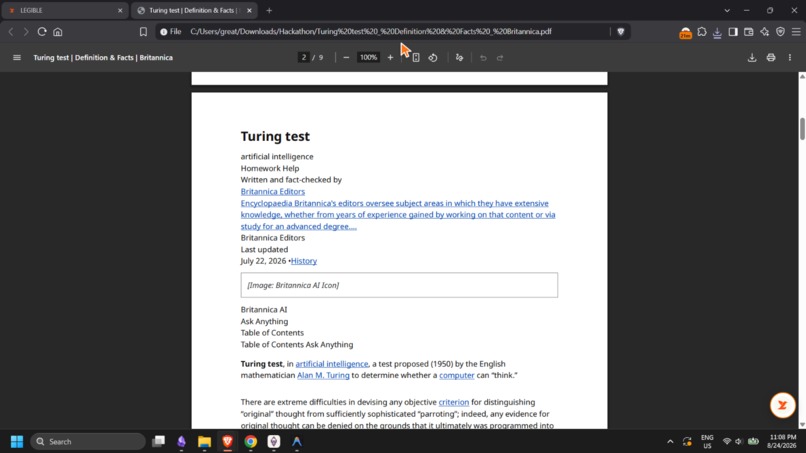Open the browser hamburger menu
The height and width of the screenshot is (453, 806).
pos(796,32)
